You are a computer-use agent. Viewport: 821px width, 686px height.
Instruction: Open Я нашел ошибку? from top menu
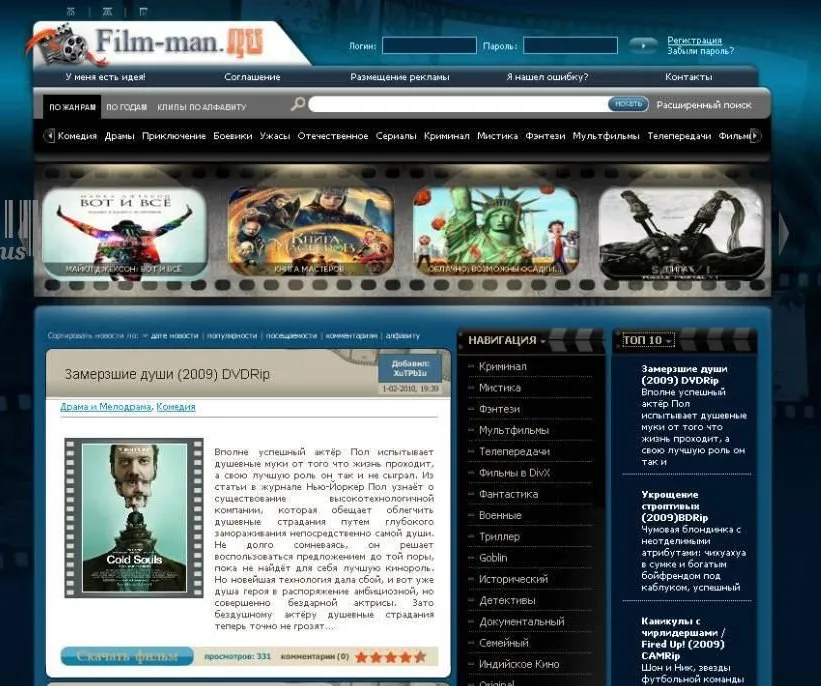click(547, 77)
